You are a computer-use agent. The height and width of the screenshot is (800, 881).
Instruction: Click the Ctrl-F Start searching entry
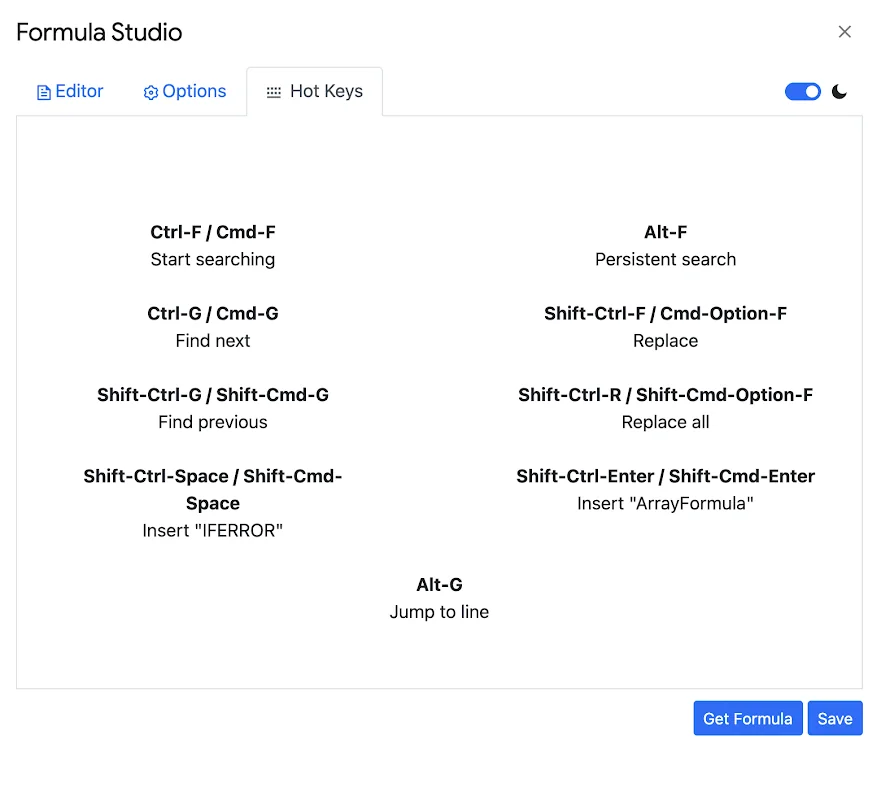pos(212,245)
